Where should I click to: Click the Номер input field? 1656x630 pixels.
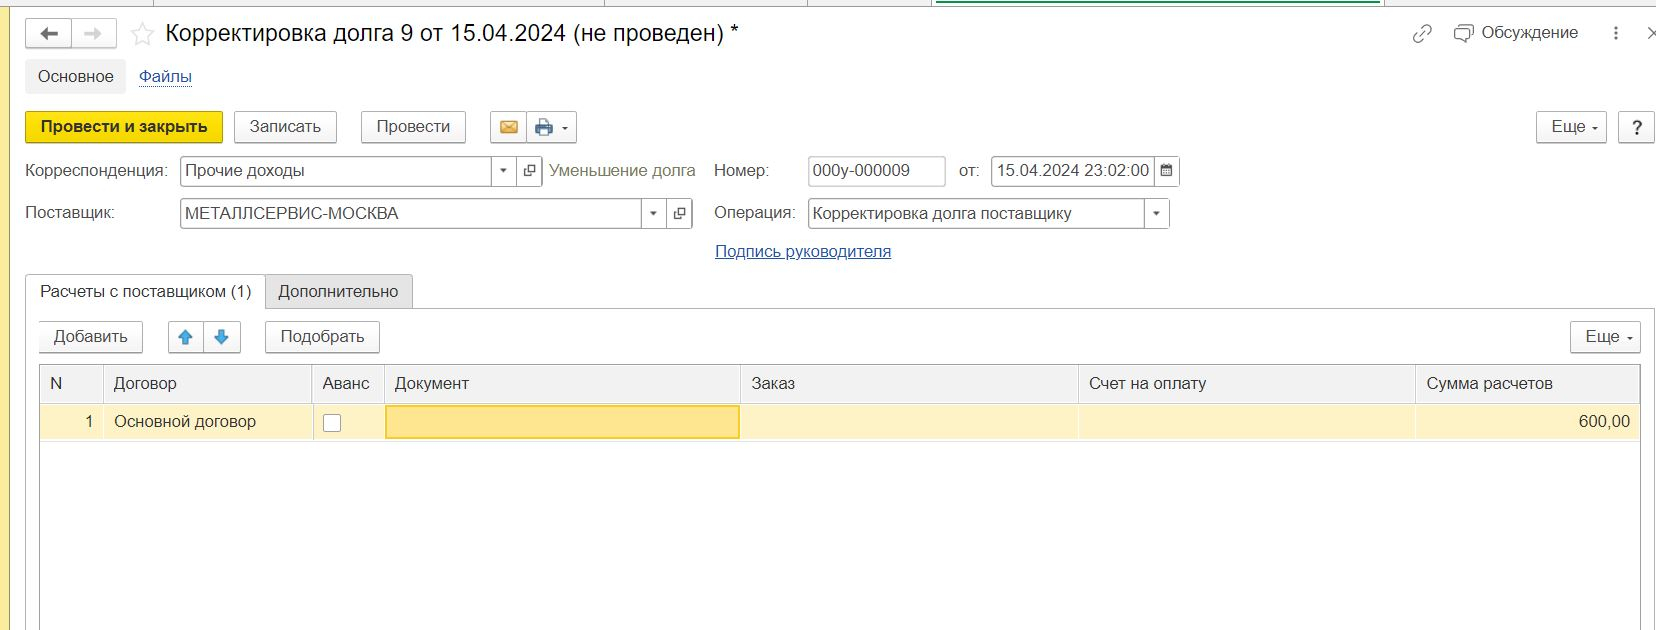click(875, 171)
